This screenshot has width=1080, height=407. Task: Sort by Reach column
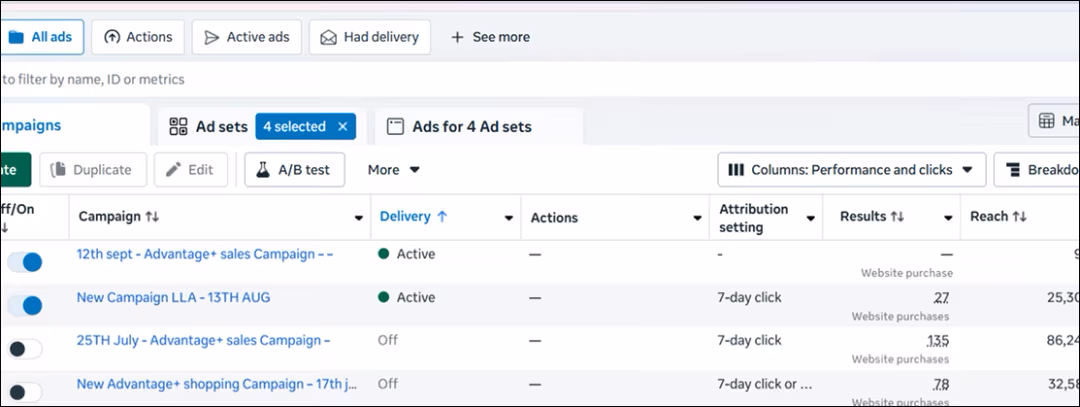999,216
